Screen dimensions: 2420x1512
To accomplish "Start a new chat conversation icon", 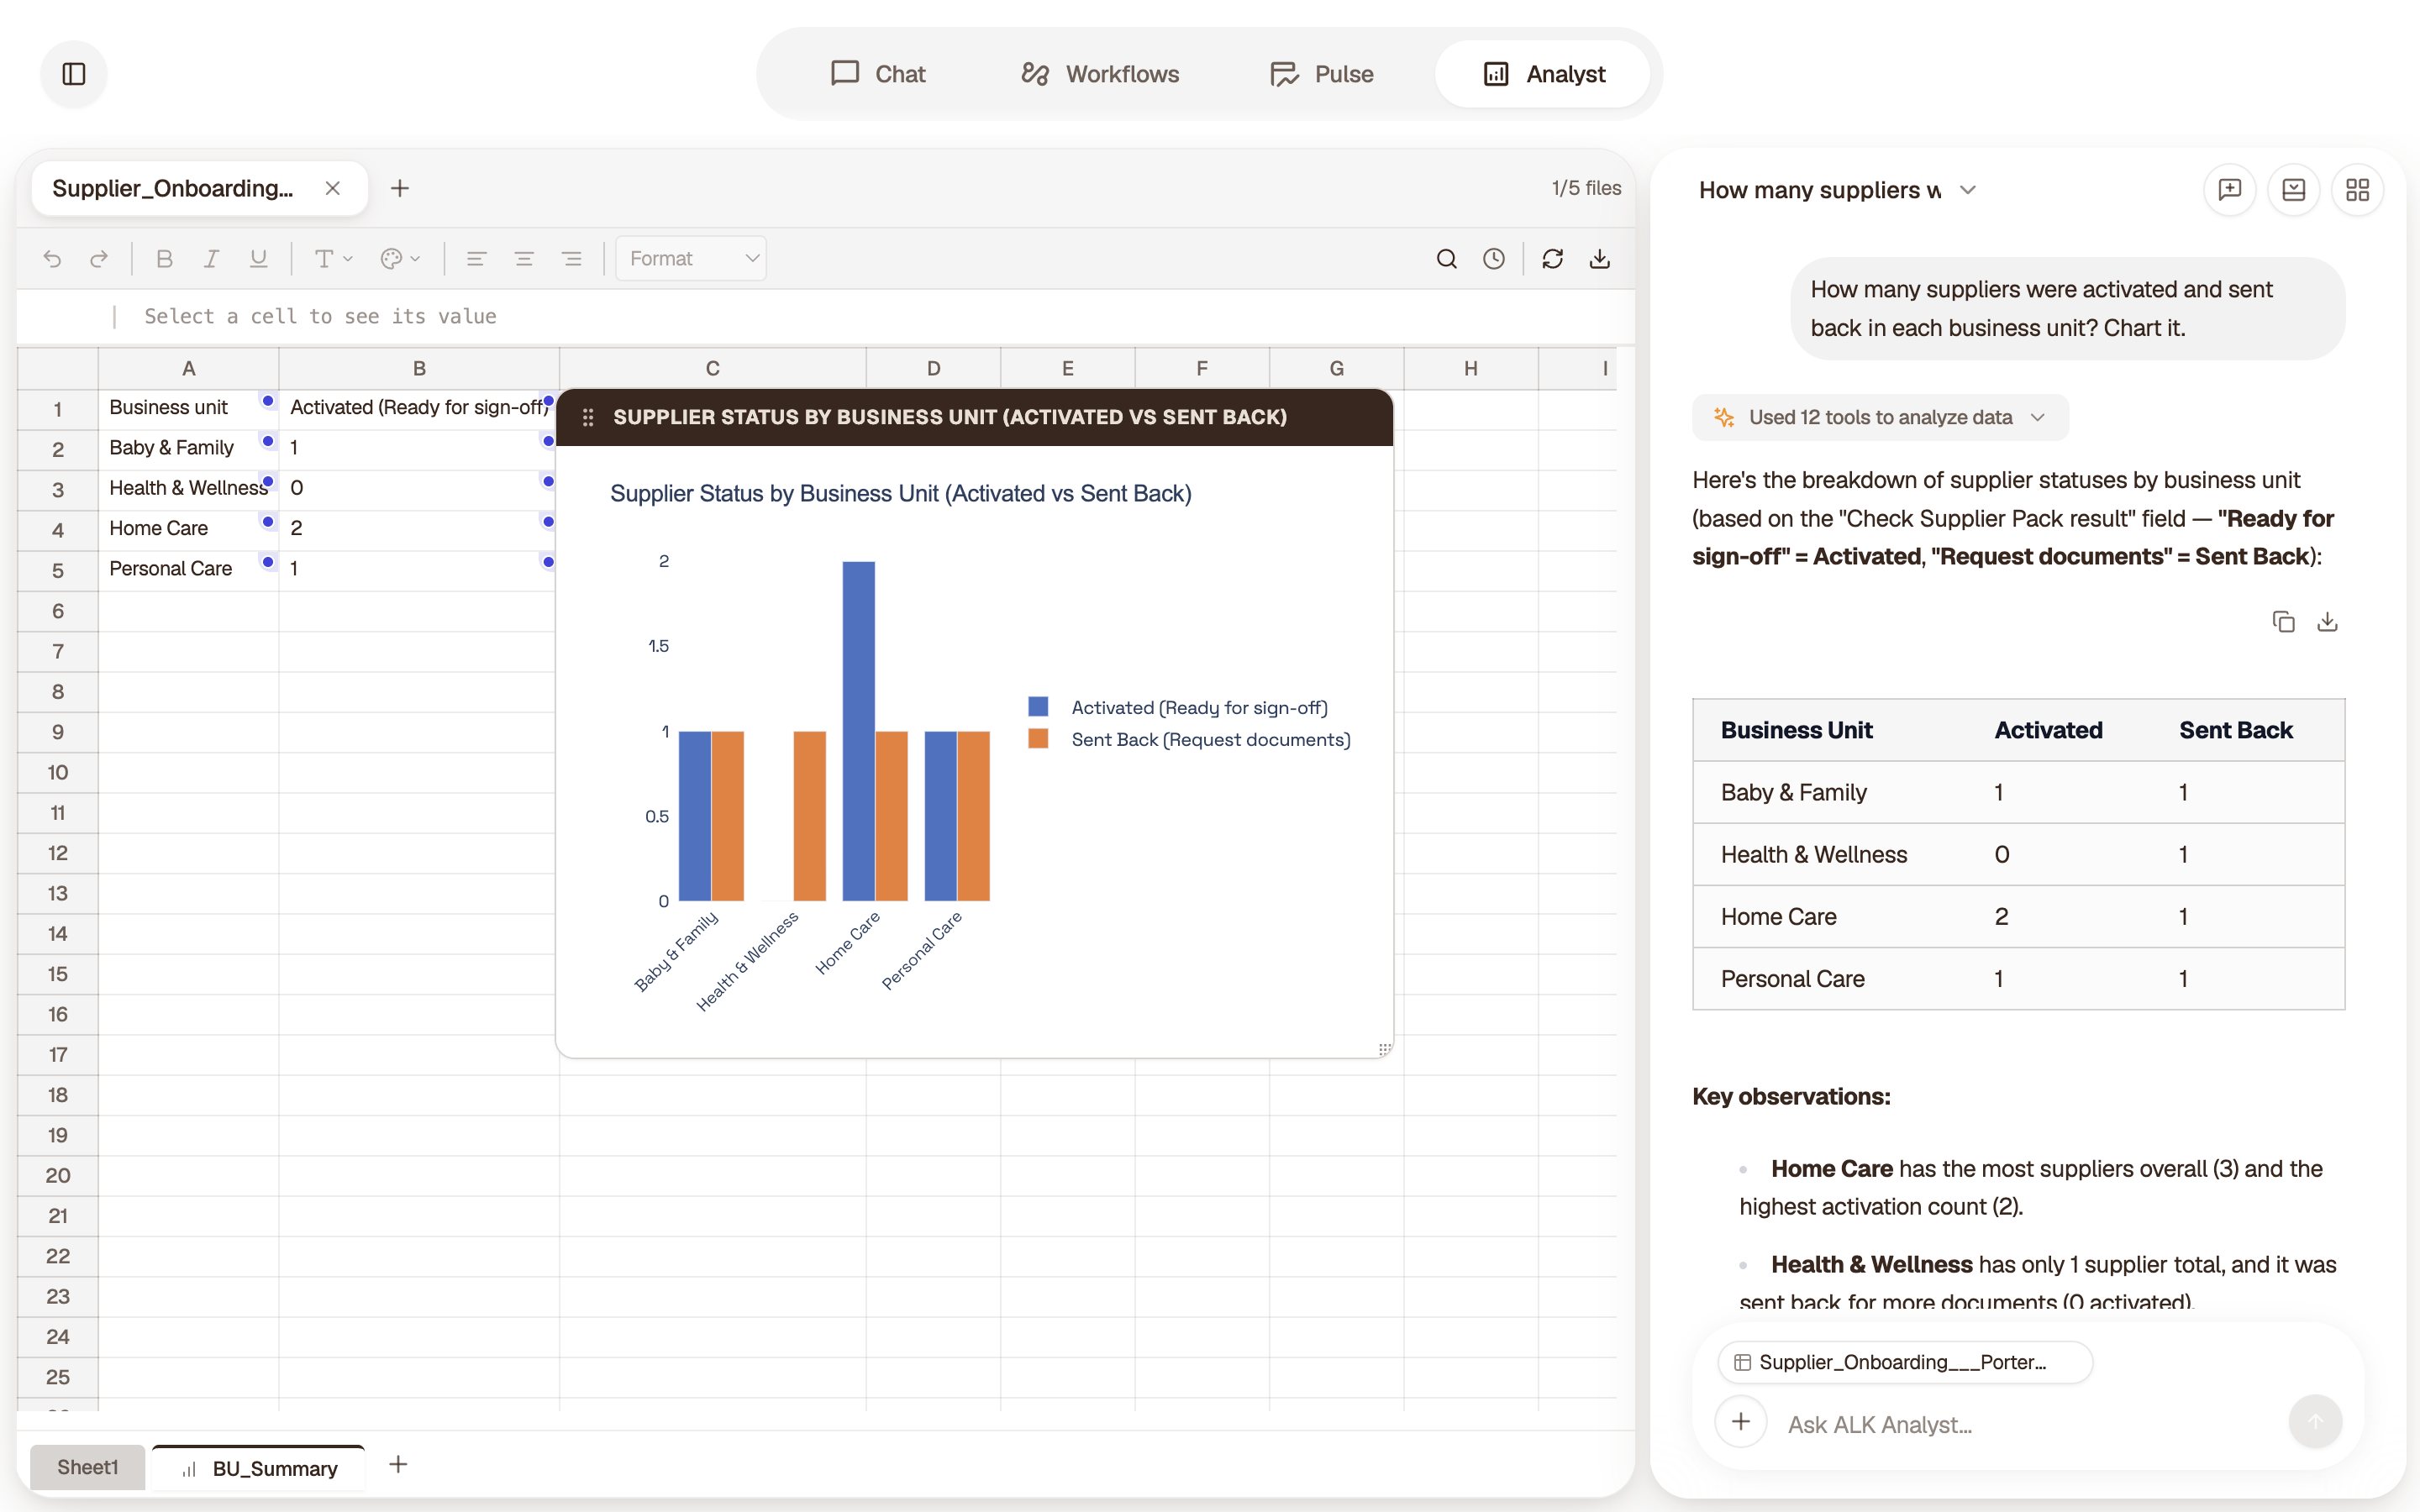I will click(x=2230, y=190).
